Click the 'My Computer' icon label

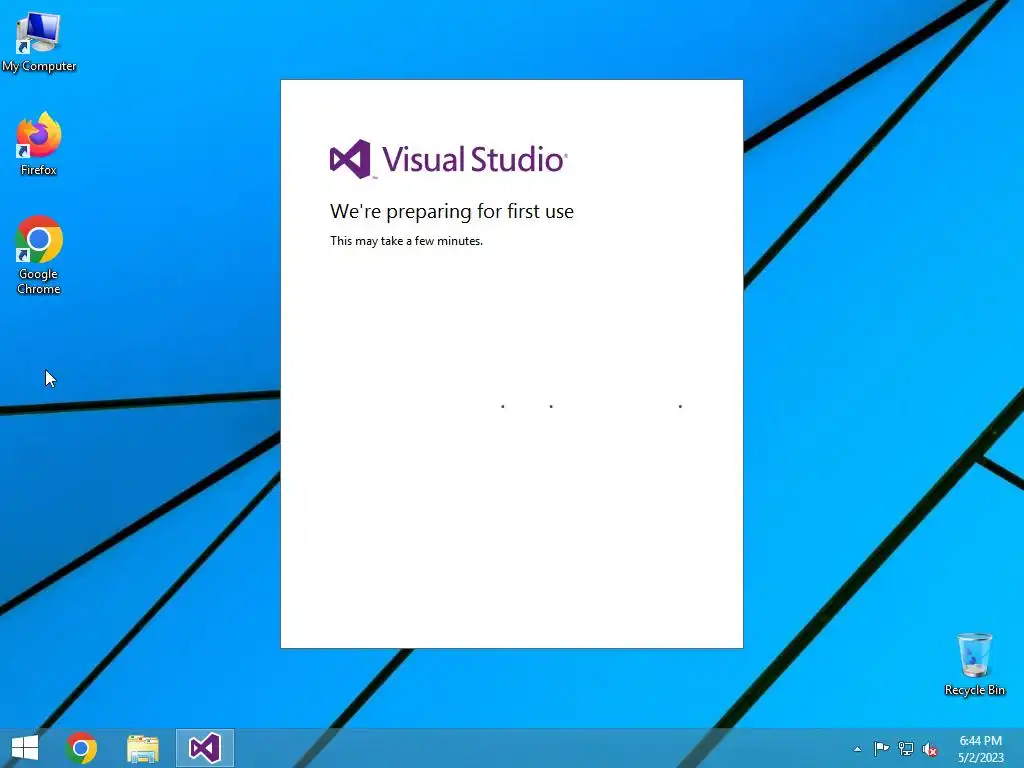39,66
